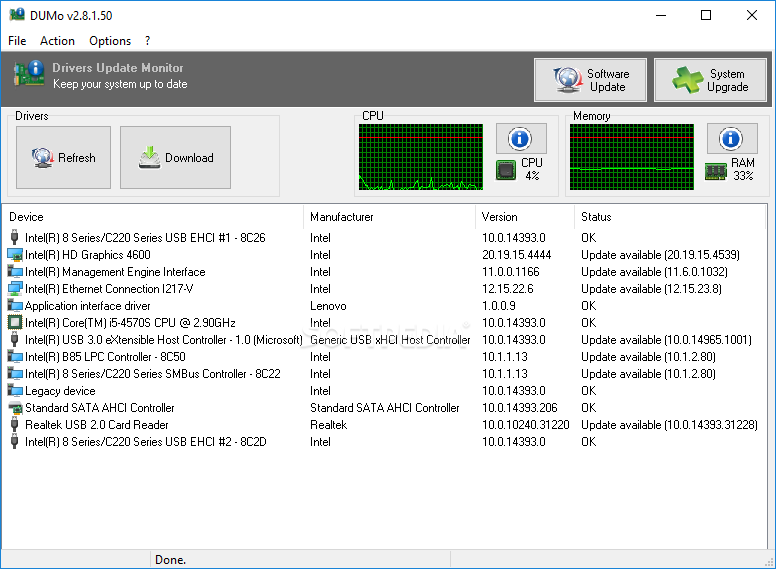
Task: Sort the list by Device column
Action: click(153, 217)
